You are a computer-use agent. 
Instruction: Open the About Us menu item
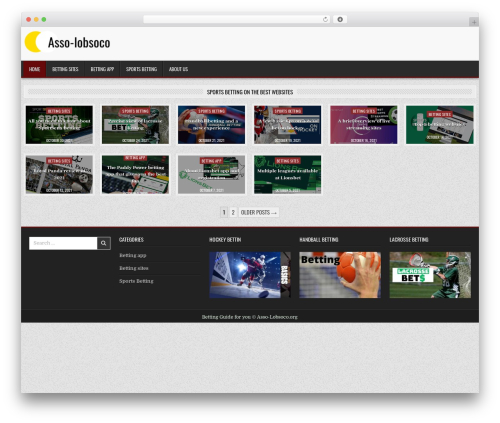tap(178, 69)
